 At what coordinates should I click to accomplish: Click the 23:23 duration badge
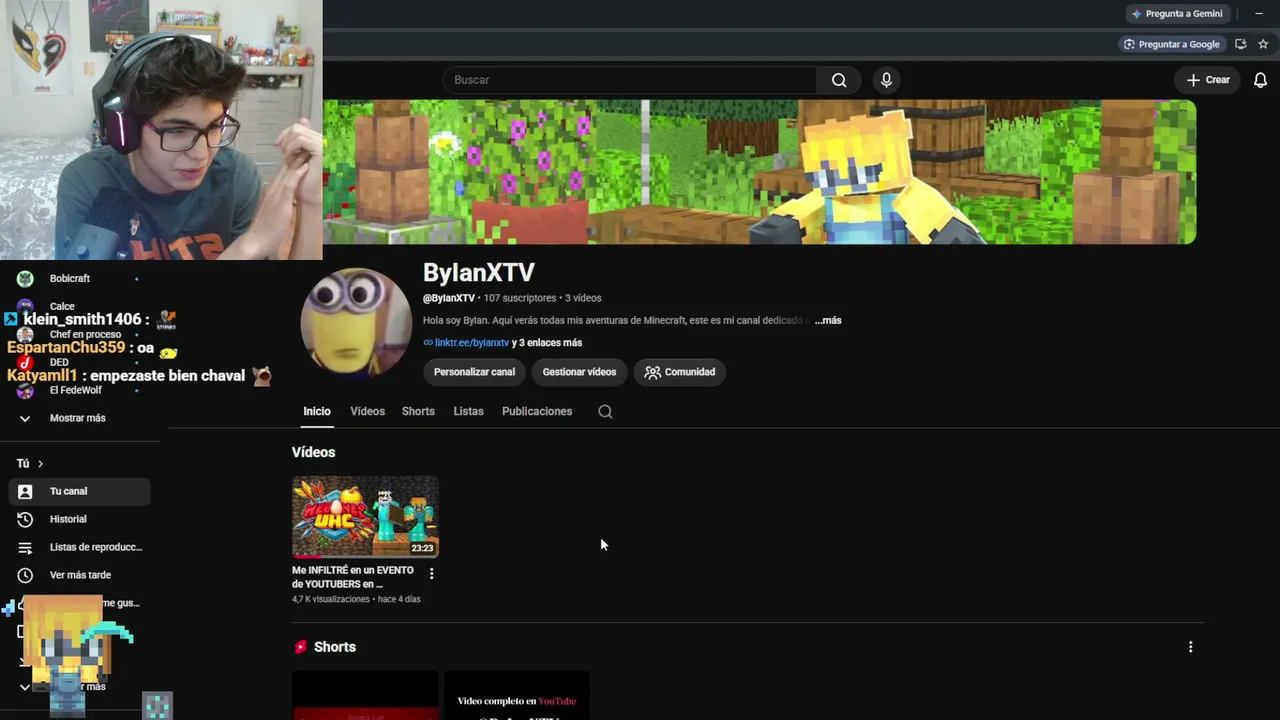click(422, 548)
